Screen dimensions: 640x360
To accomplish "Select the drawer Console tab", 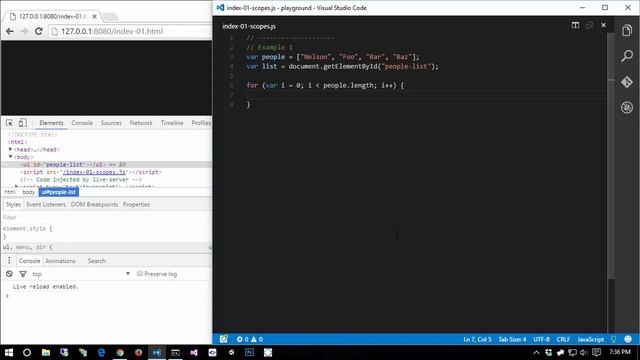I will [x=29, y=261].
